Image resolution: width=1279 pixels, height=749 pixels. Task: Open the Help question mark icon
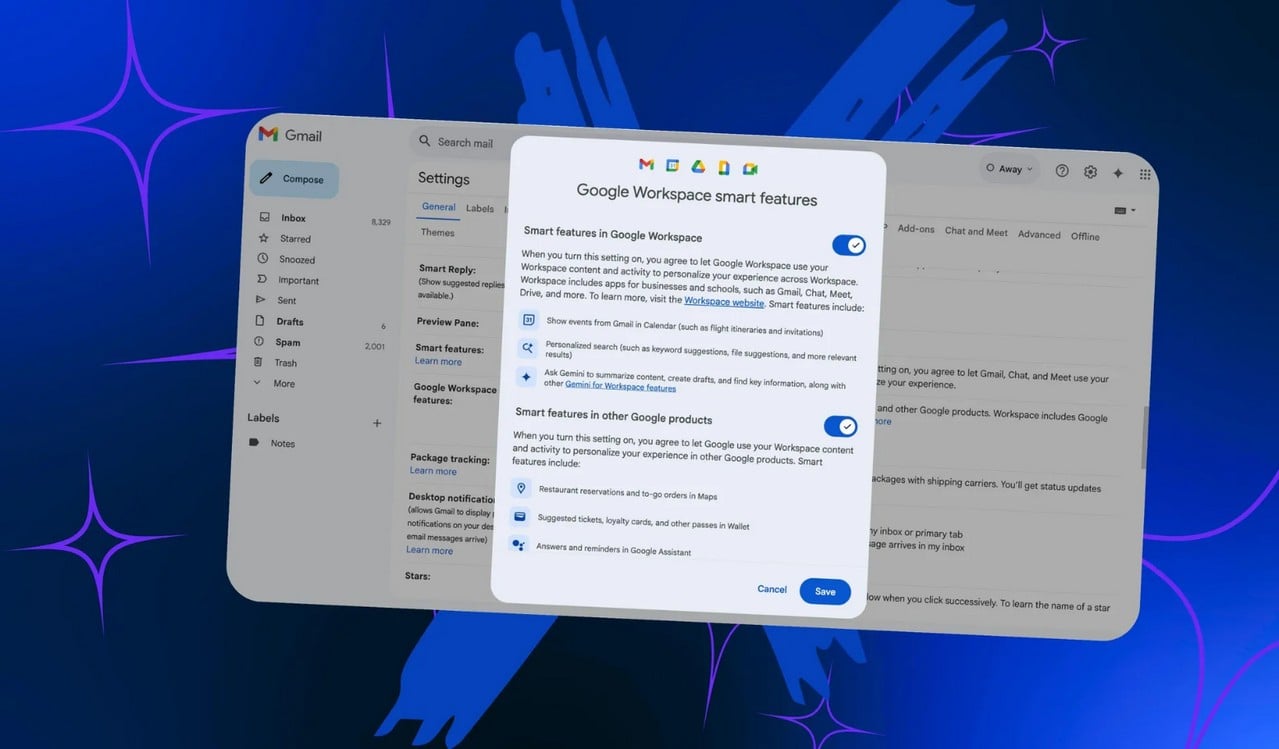[x=1062, y=171]
